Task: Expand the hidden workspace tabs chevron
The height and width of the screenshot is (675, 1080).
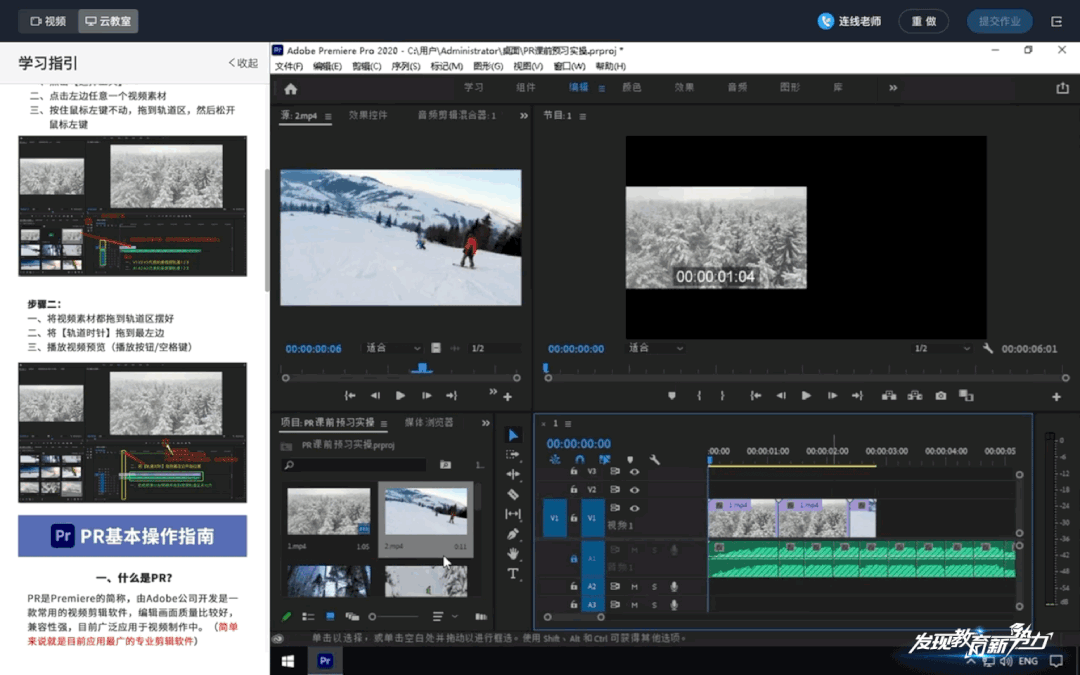Action: pyautogui.click(x=893, y=88)
